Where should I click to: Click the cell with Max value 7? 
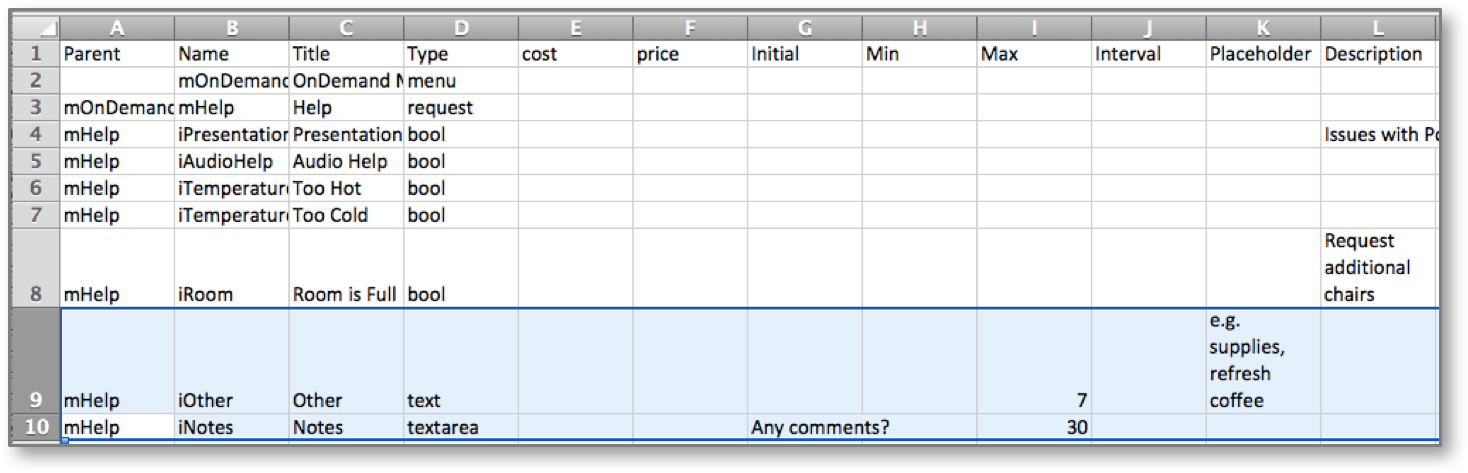[1034, 361]
